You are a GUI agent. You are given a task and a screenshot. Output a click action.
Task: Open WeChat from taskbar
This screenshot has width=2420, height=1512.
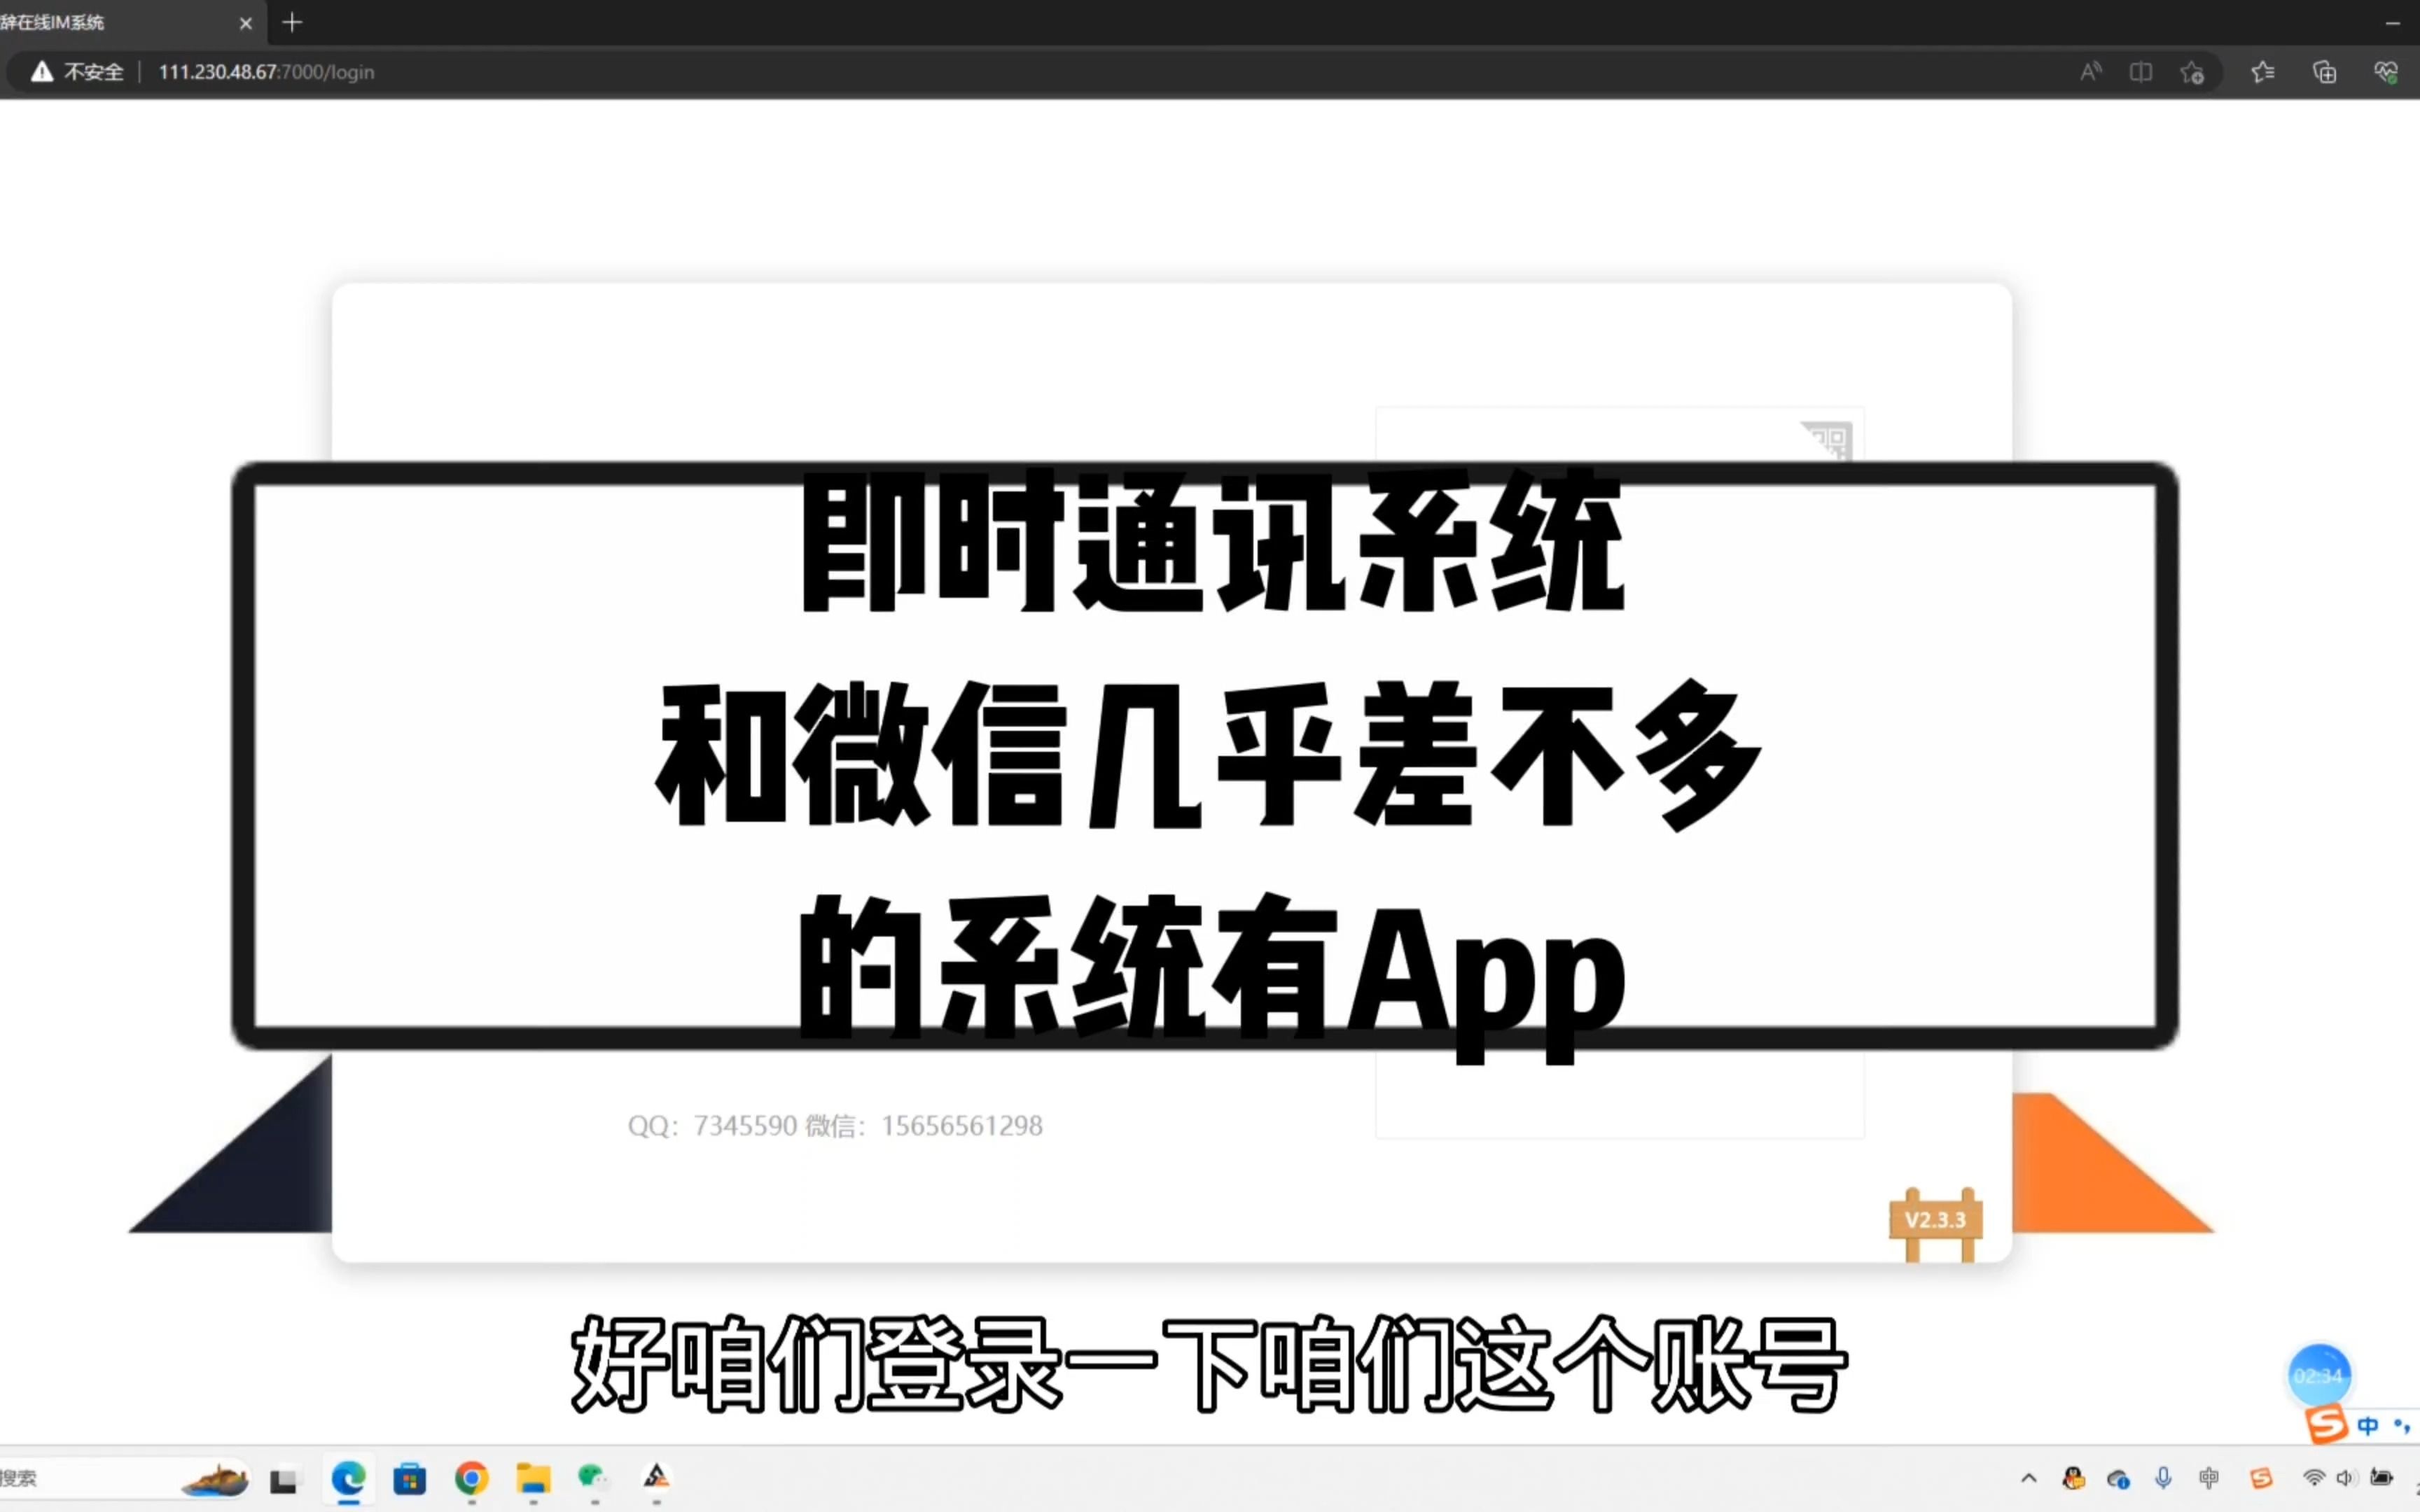click(593, 1478)
